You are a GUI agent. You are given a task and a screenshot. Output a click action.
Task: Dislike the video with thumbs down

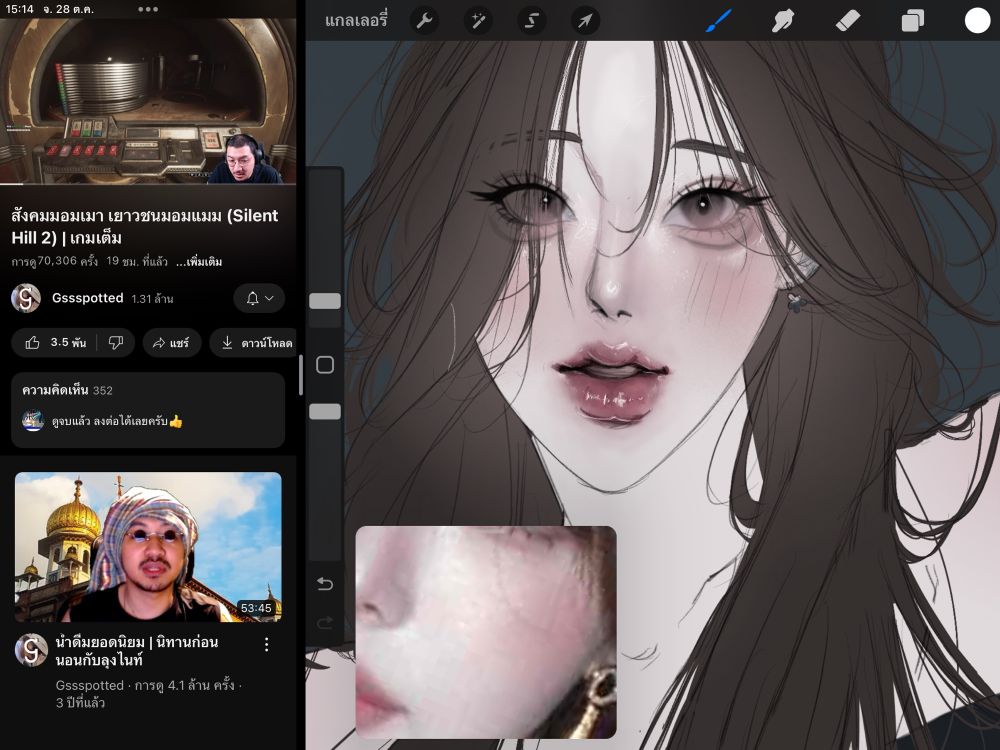[116, 343]
